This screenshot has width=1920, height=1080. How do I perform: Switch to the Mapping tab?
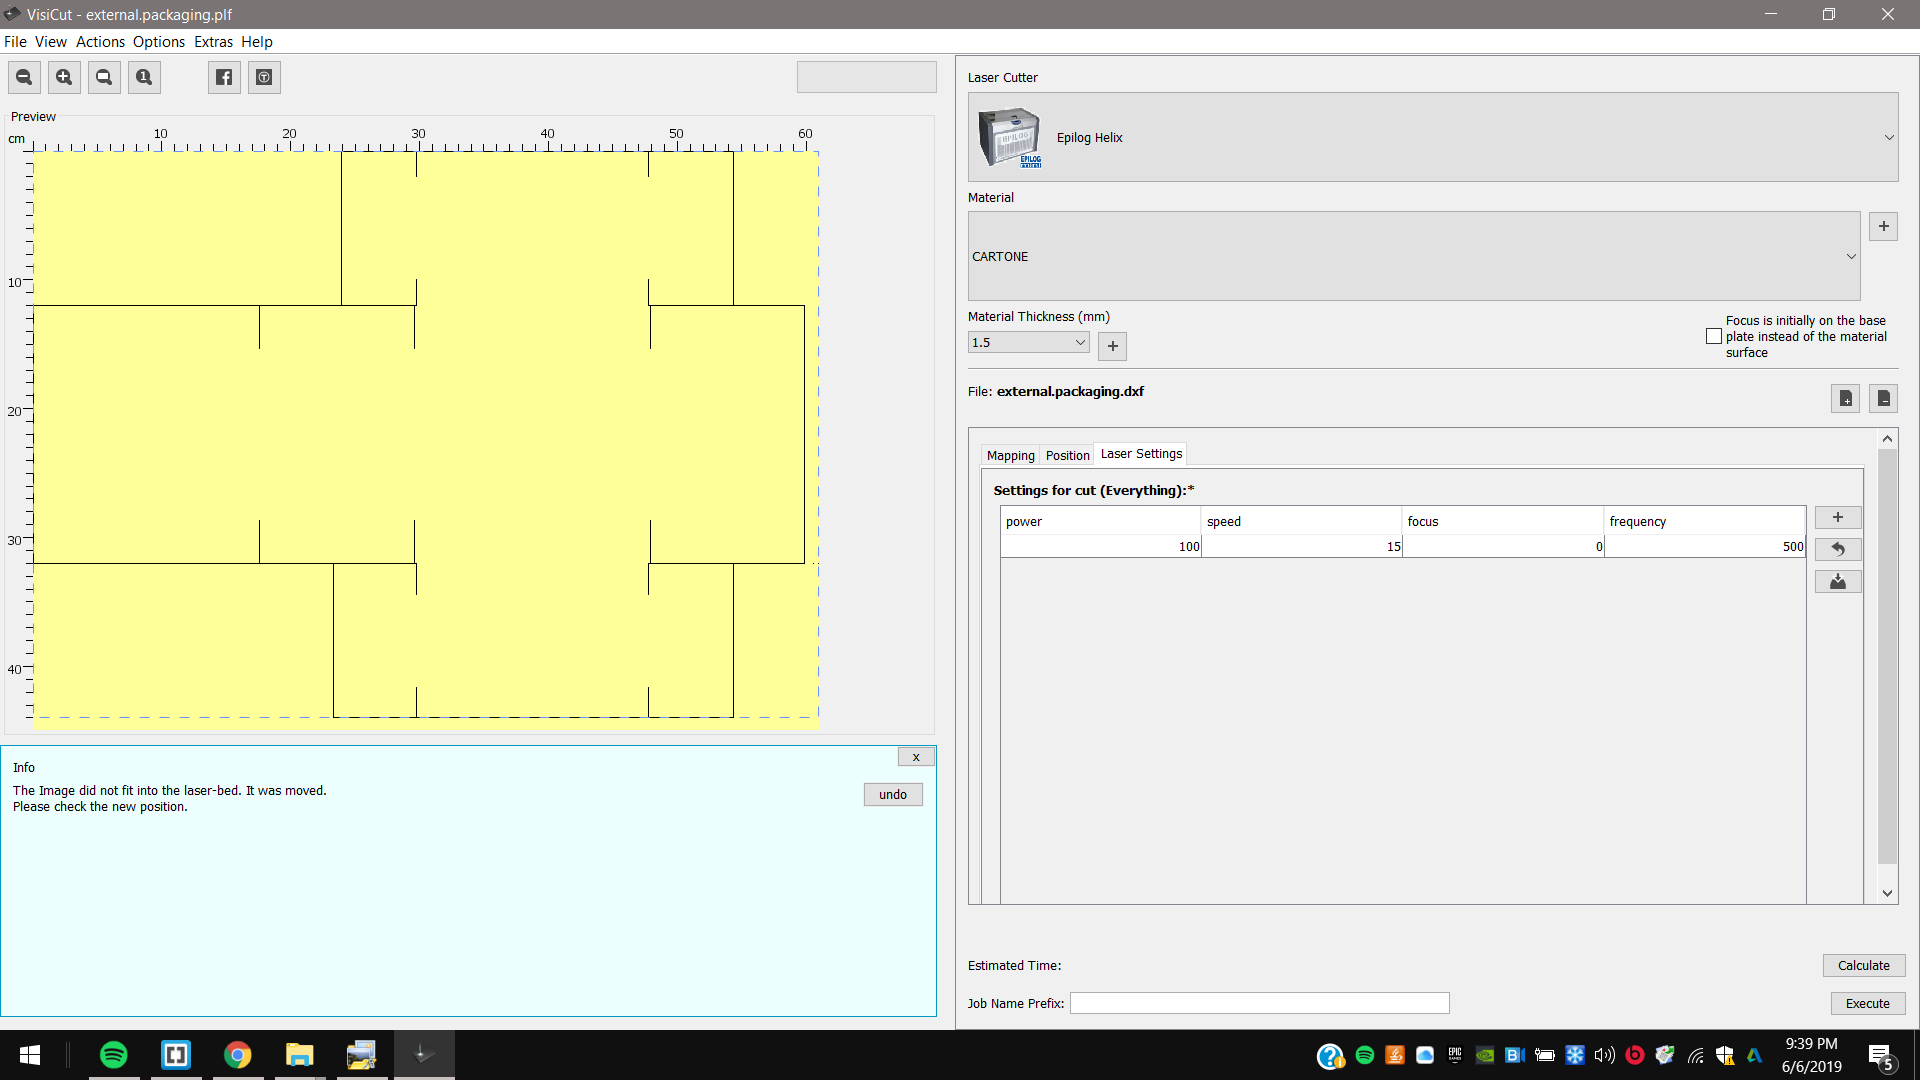tap(1010, 455)
